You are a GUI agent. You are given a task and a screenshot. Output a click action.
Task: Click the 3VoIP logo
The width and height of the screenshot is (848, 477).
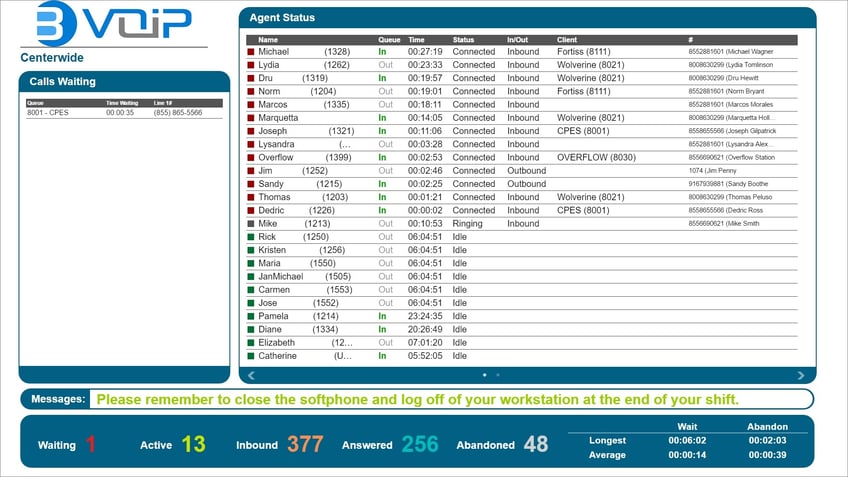pyautogui.click(x=114, y=23)
